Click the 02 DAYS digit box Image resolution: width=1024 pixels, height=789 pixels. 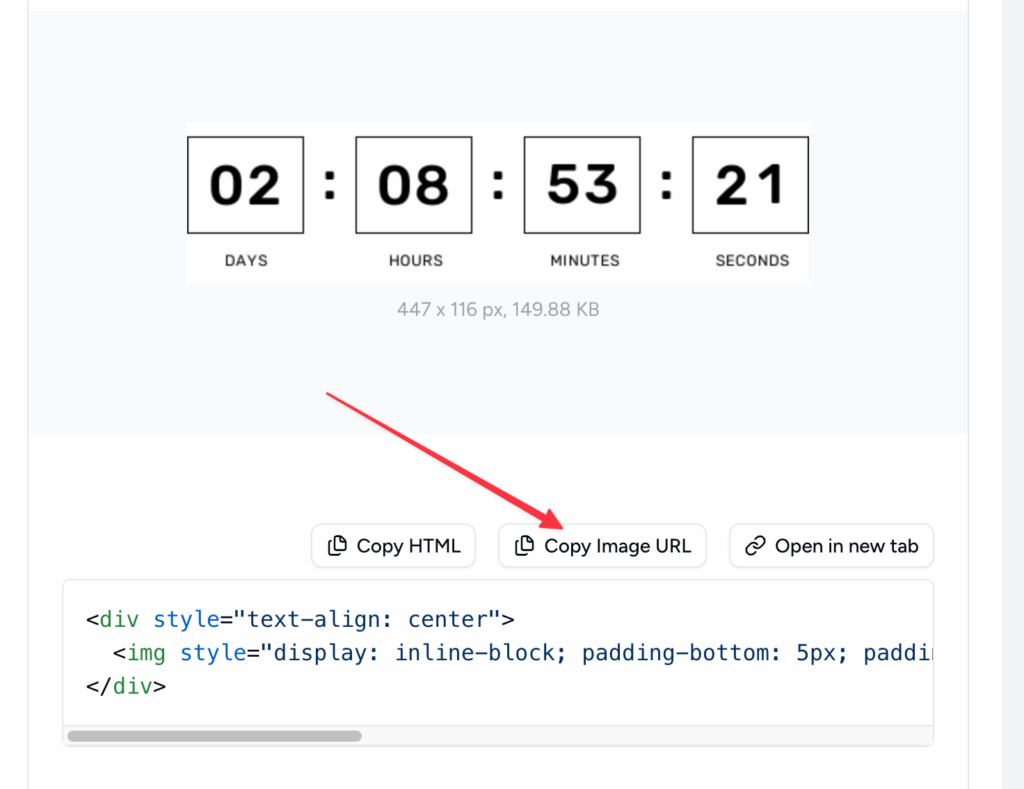click(245, 184)
